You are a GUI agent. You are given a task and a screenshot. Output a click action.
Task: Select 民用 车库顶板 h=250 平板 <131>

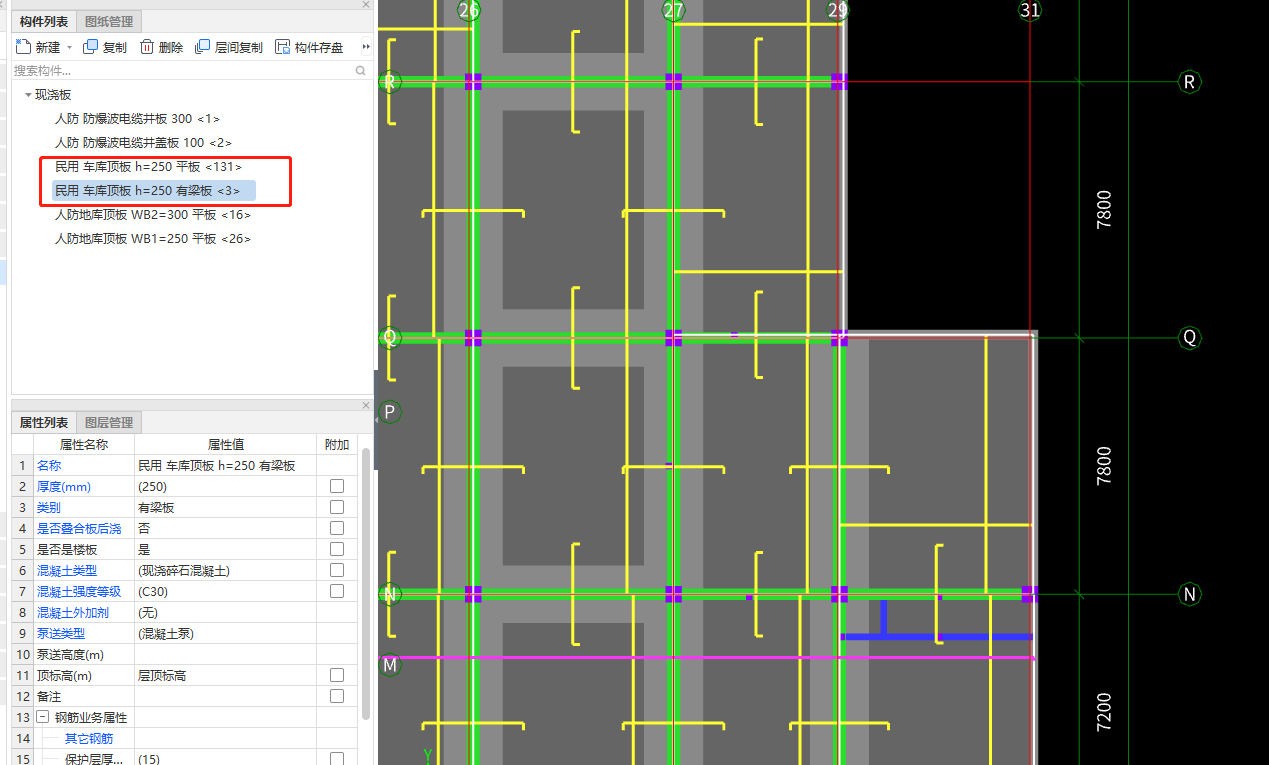[148, 167]
